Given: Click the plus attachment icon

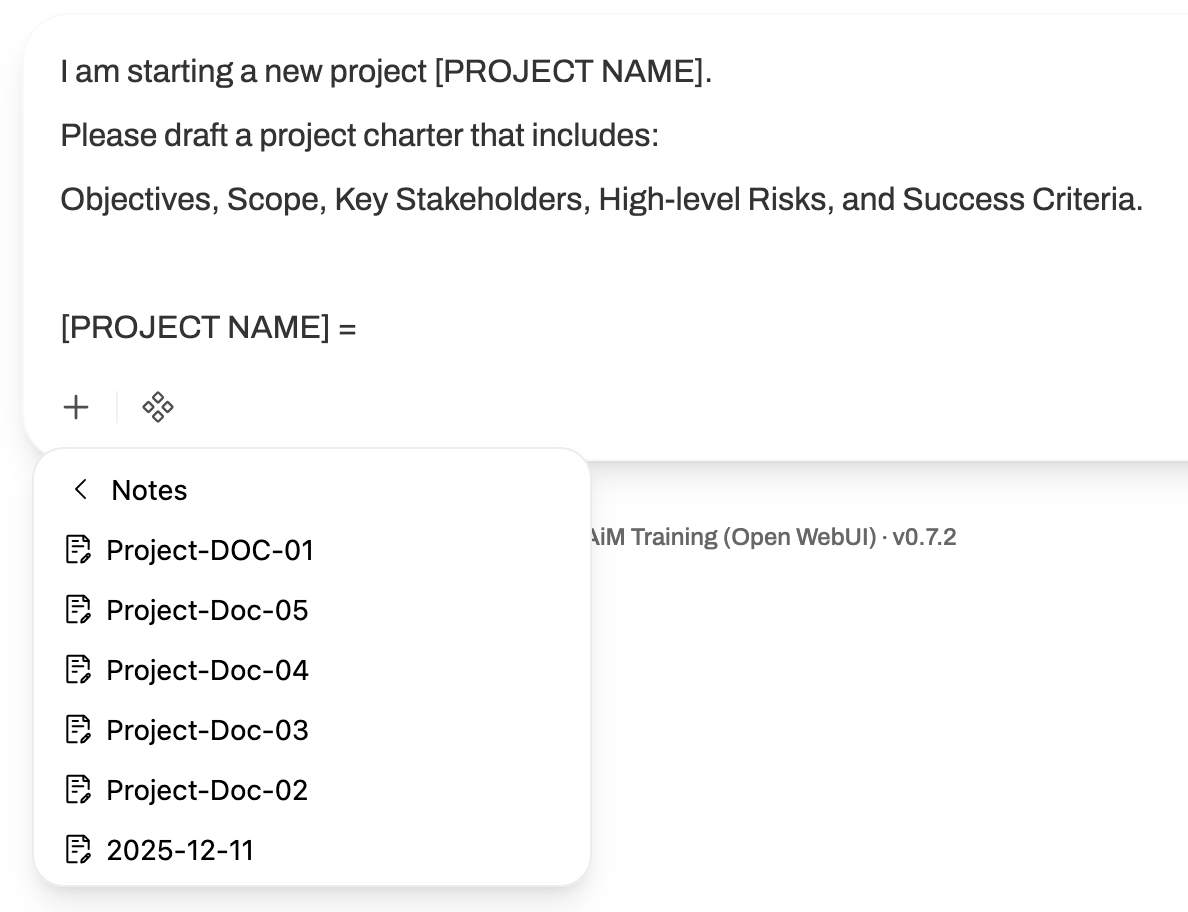Looking at the screenshot, I should click(76, 407).
